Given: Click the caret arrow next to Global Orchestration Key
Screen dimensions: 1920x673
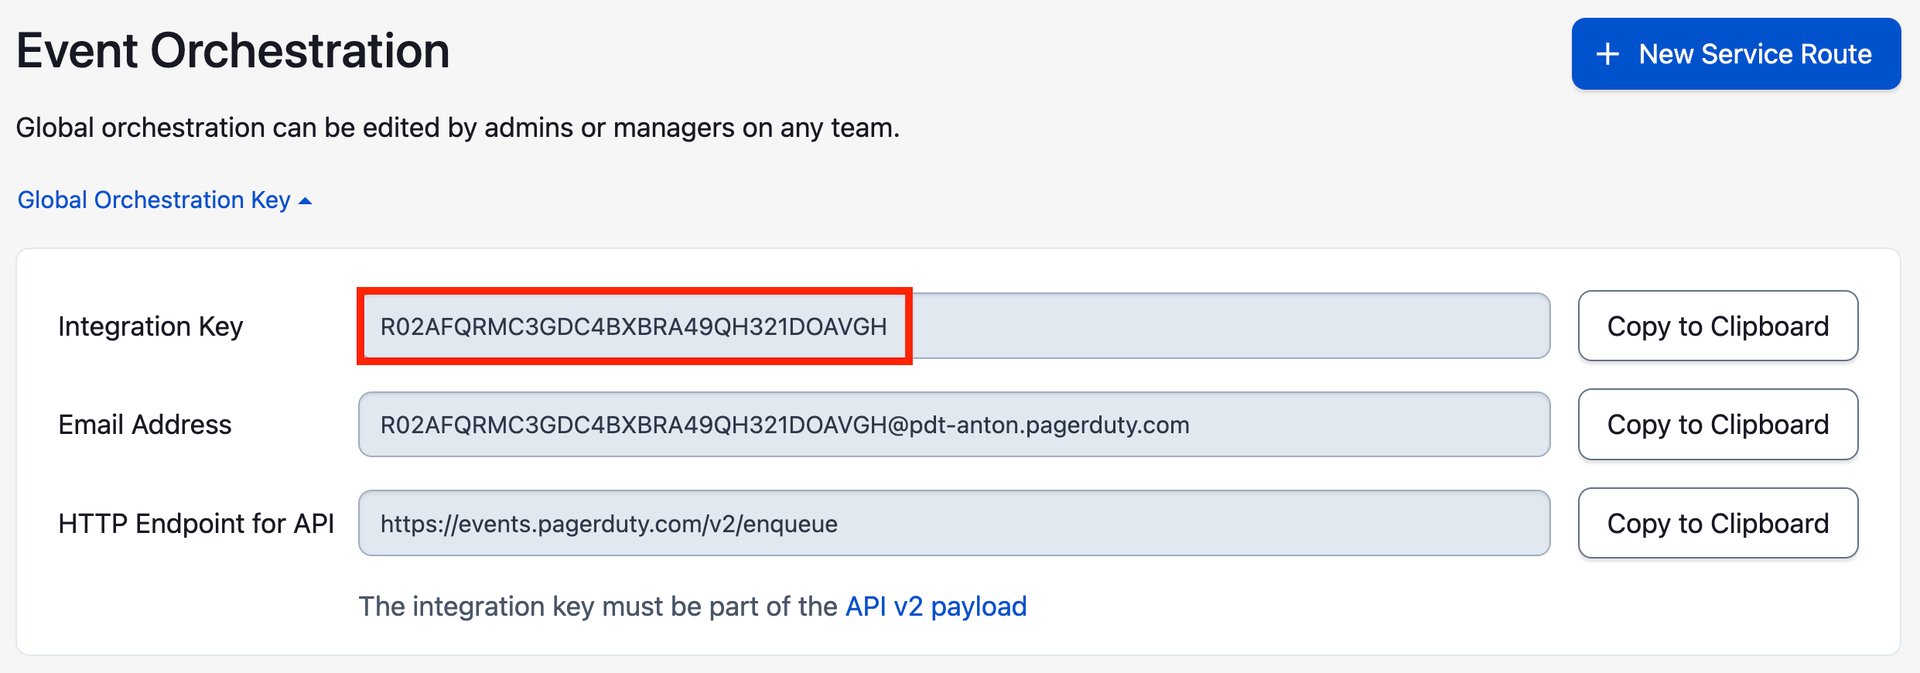Looking at the screenshot, I should tap(303, 200).
